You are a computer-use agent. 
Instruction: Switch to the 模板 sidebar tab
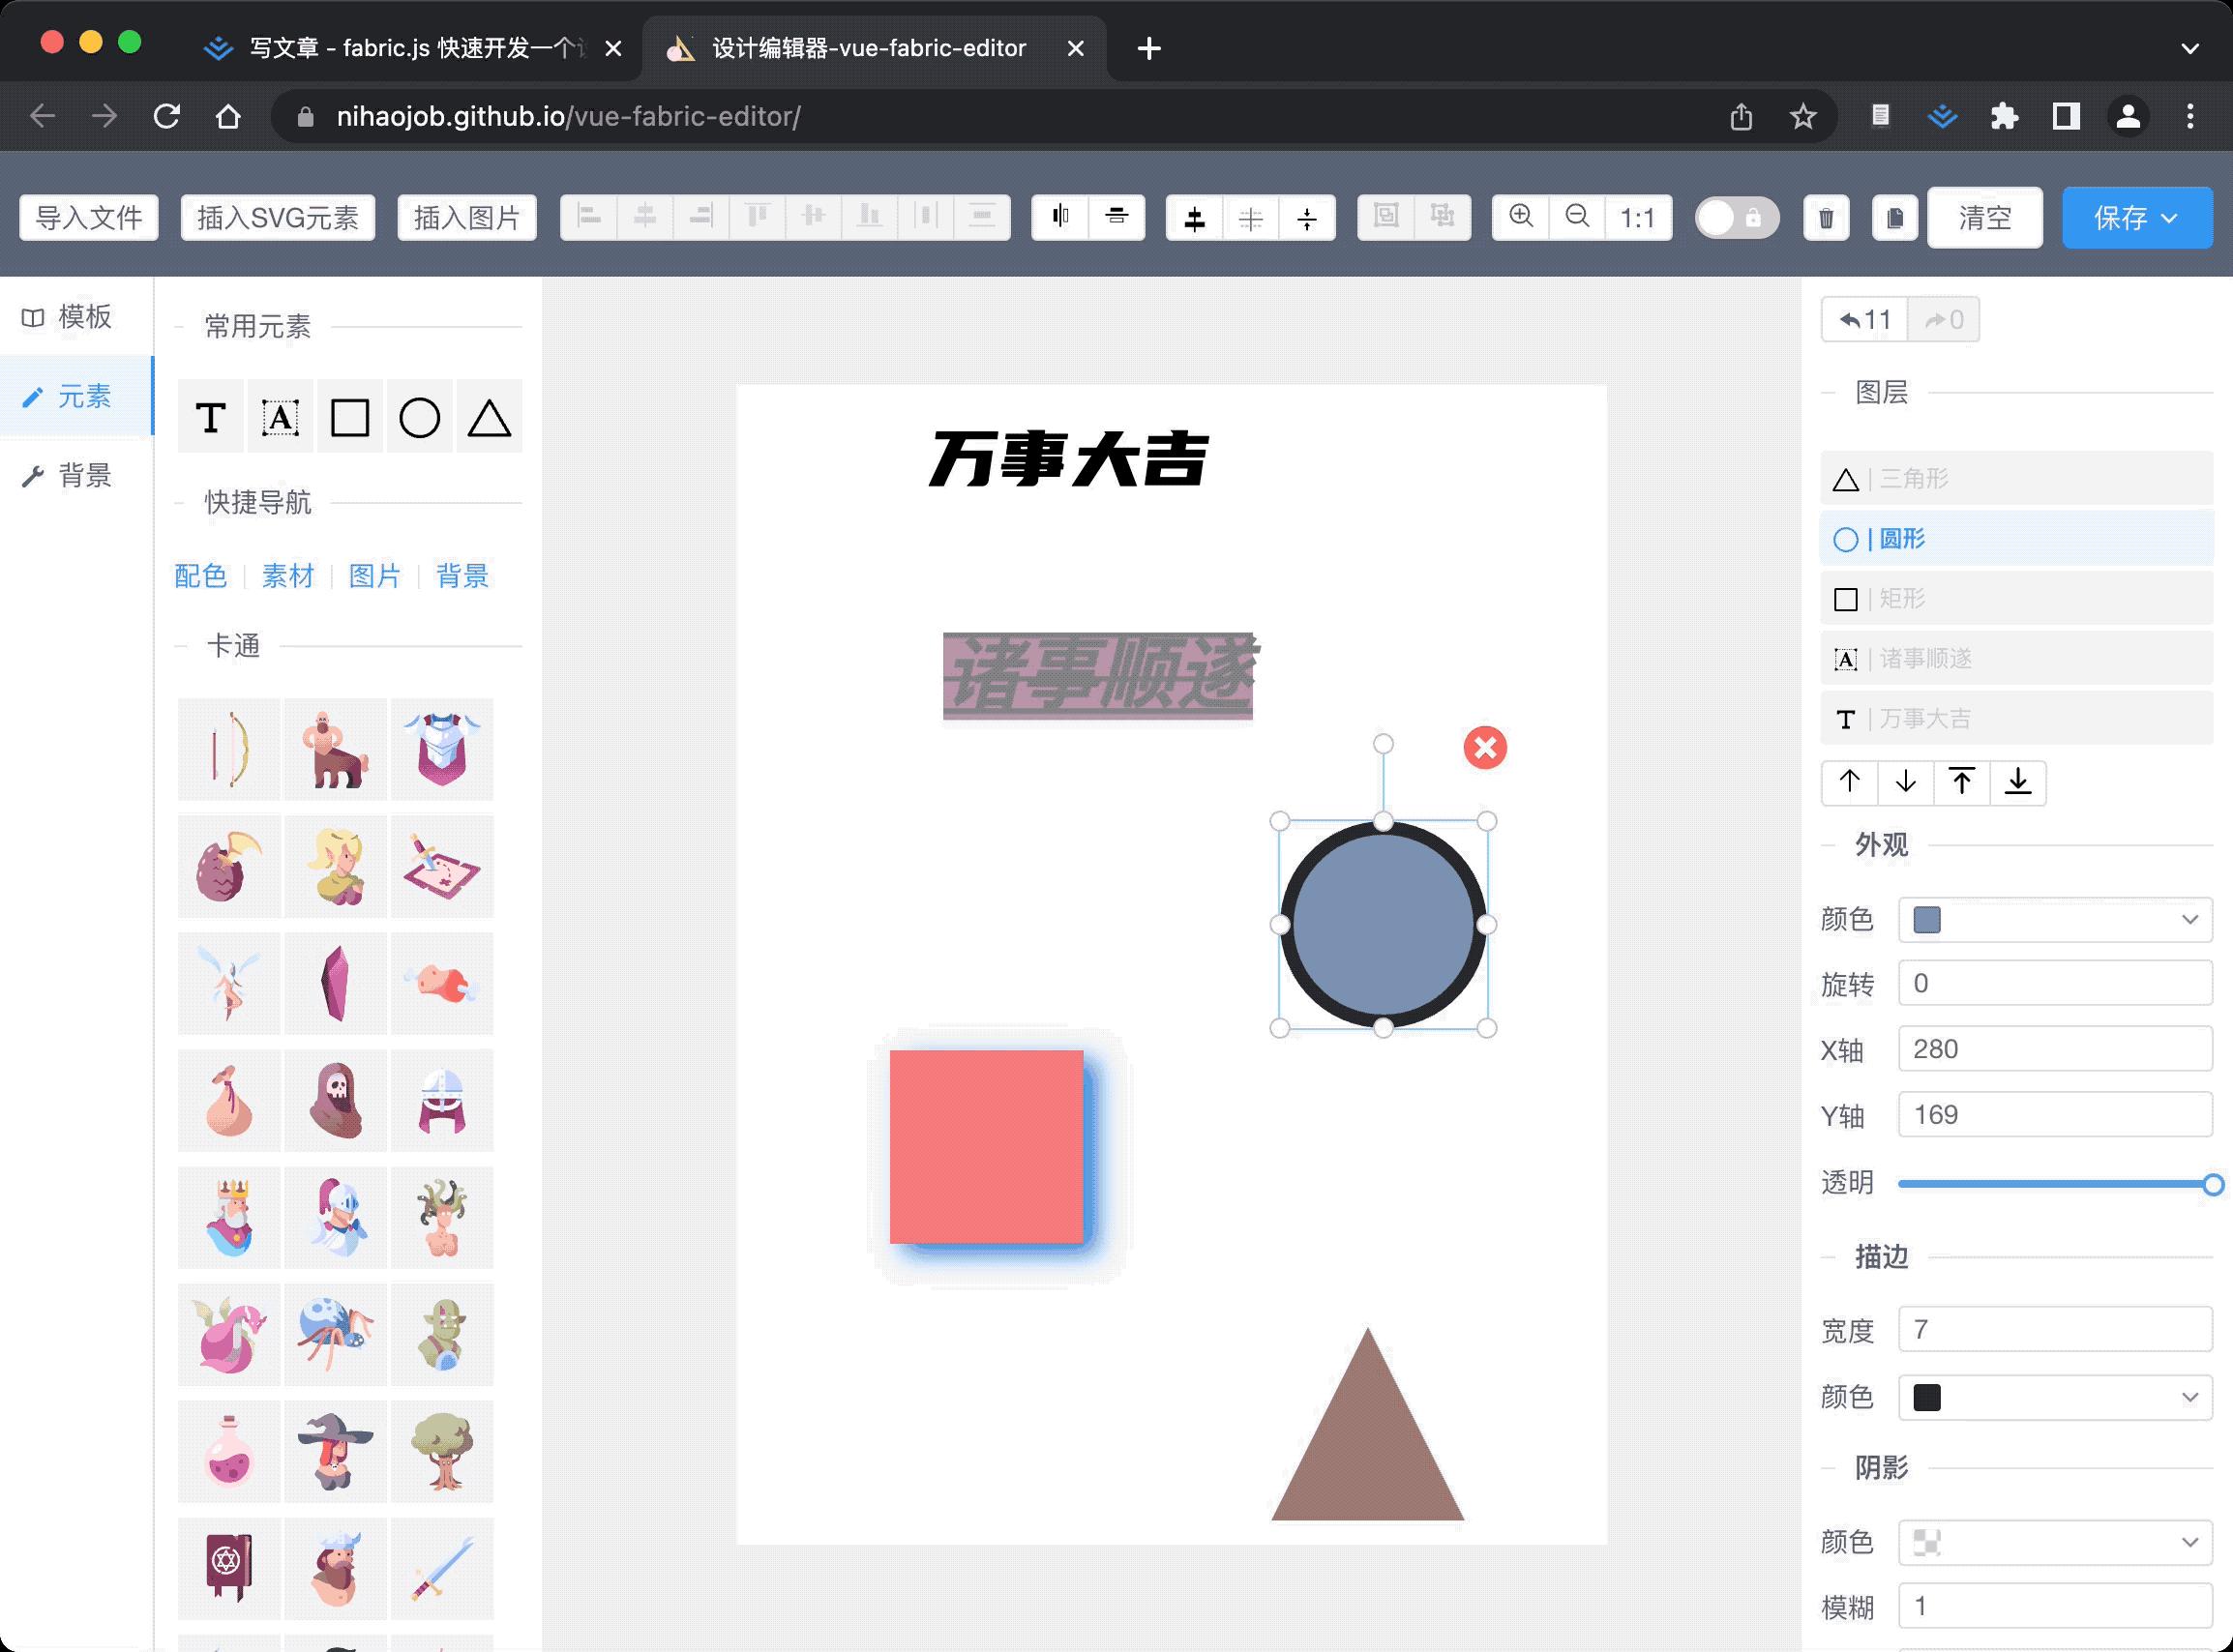pyautogui.click(x=75, y=317)
